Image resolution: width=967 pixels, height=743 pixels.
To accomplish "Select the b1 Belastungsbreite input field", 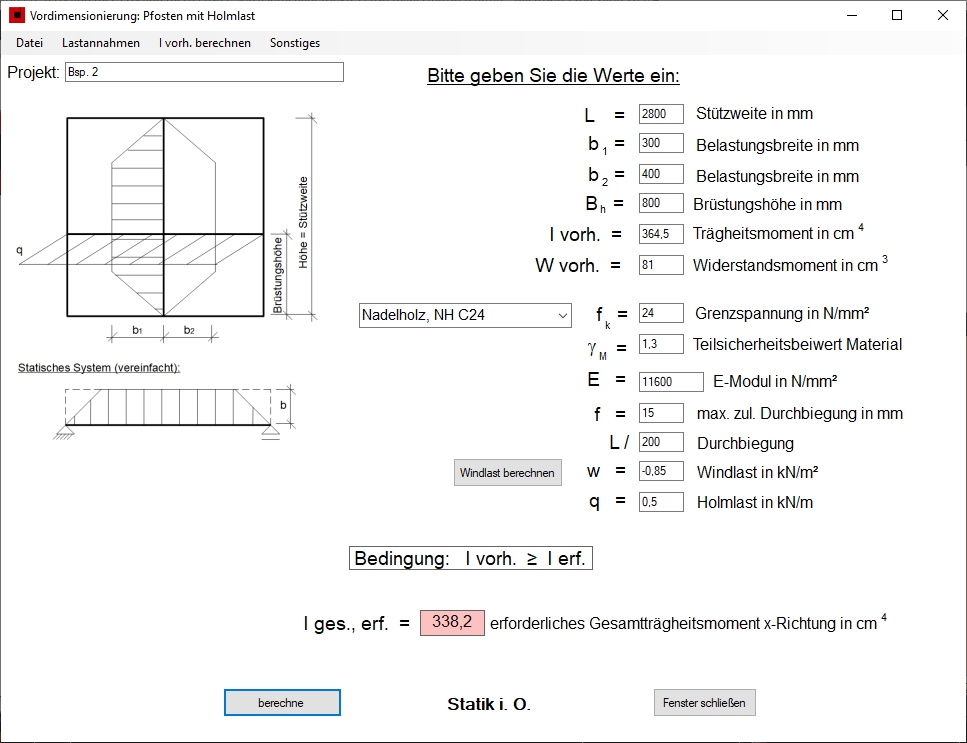I will pyautogui.click(x=661, y=143).
